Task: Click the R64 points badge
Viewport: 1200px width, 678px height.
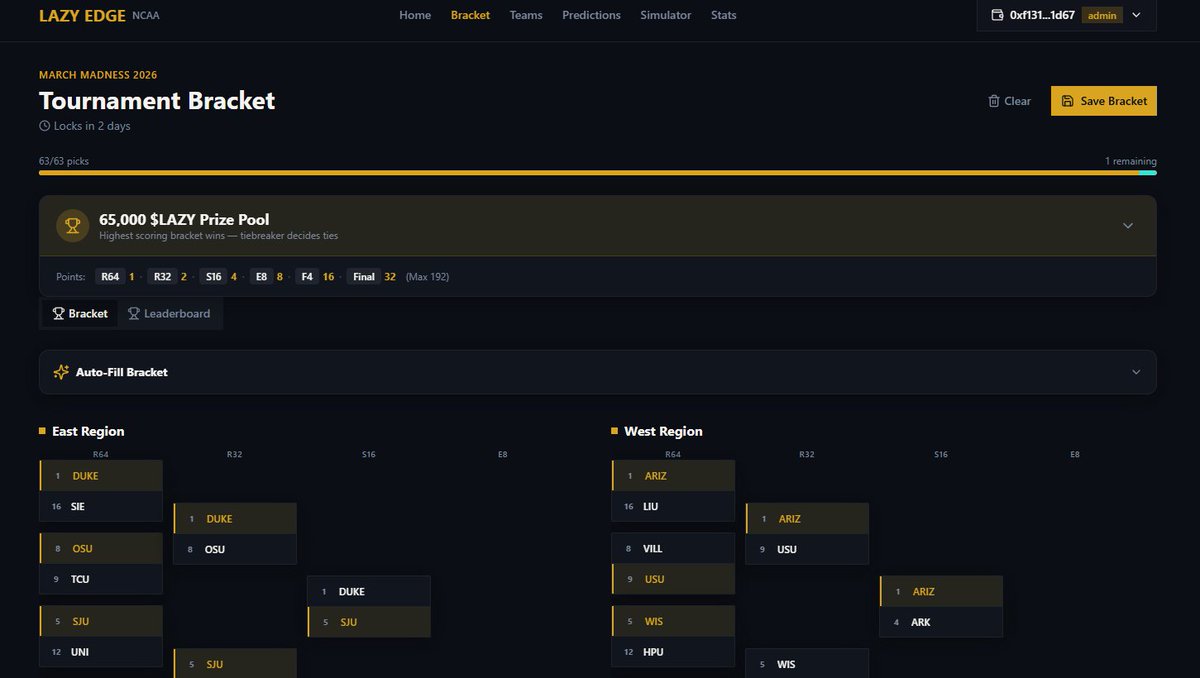Action: click(x=110, y=277)
